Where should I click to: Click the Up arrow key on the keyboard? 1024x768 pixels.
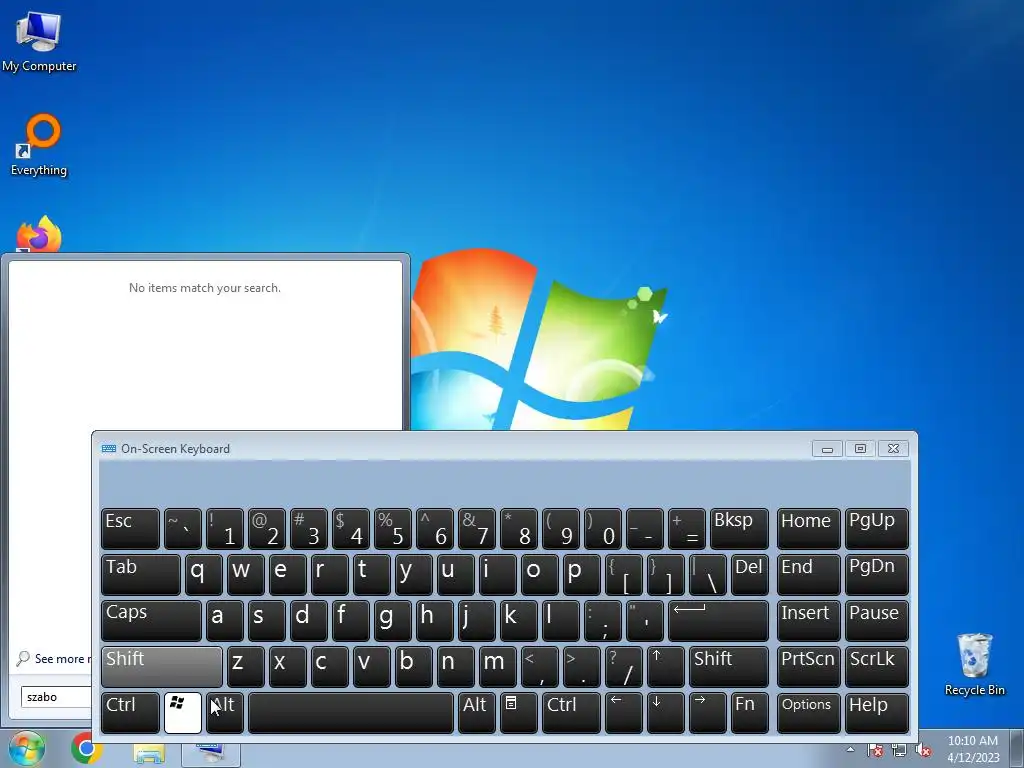665,666
